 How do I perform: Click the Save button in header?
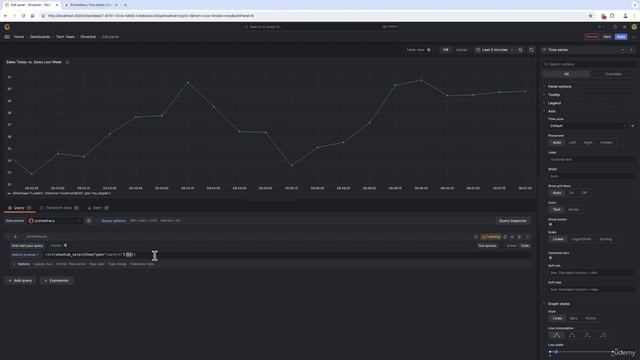pos(607,37)
